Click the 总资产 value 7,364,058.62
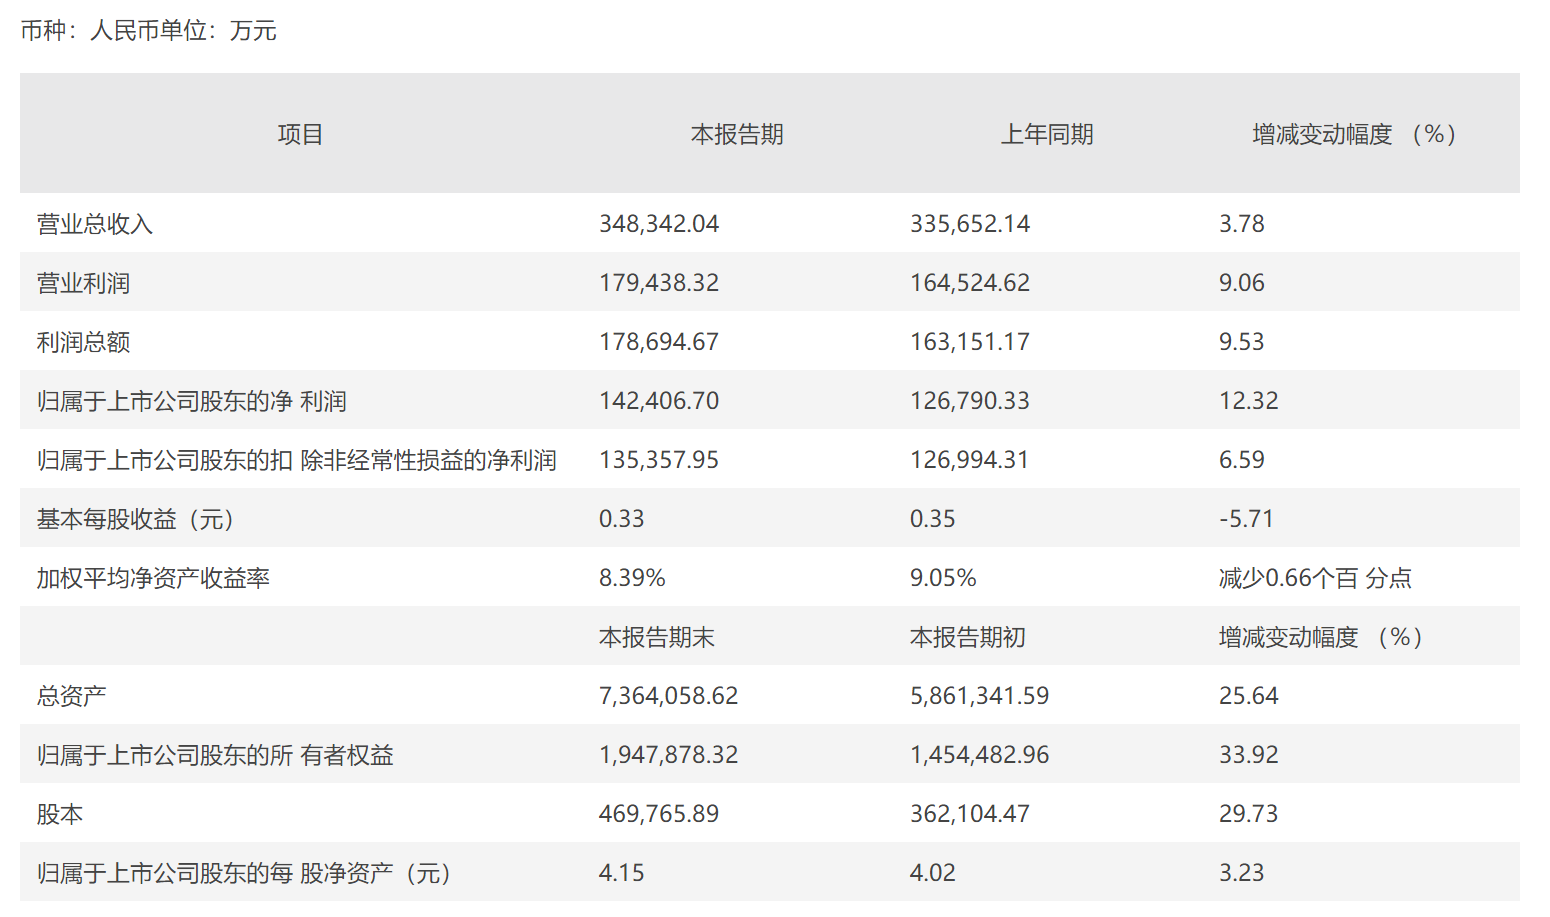 pos(669,696)
